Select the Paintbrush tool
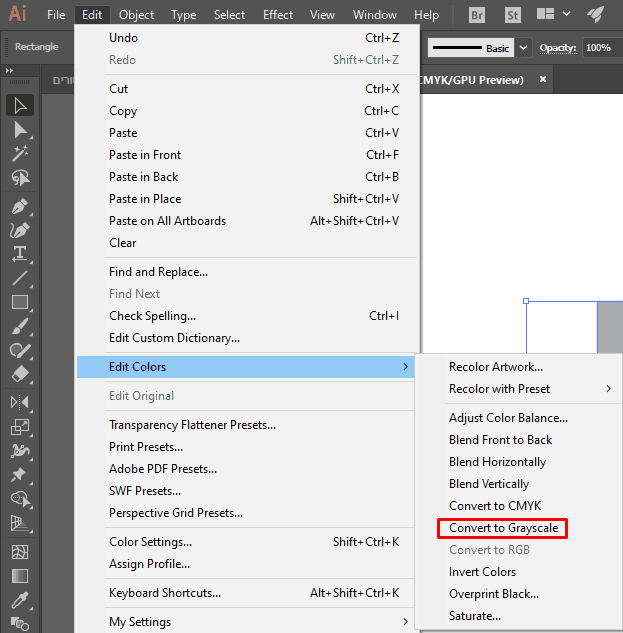 20,326
